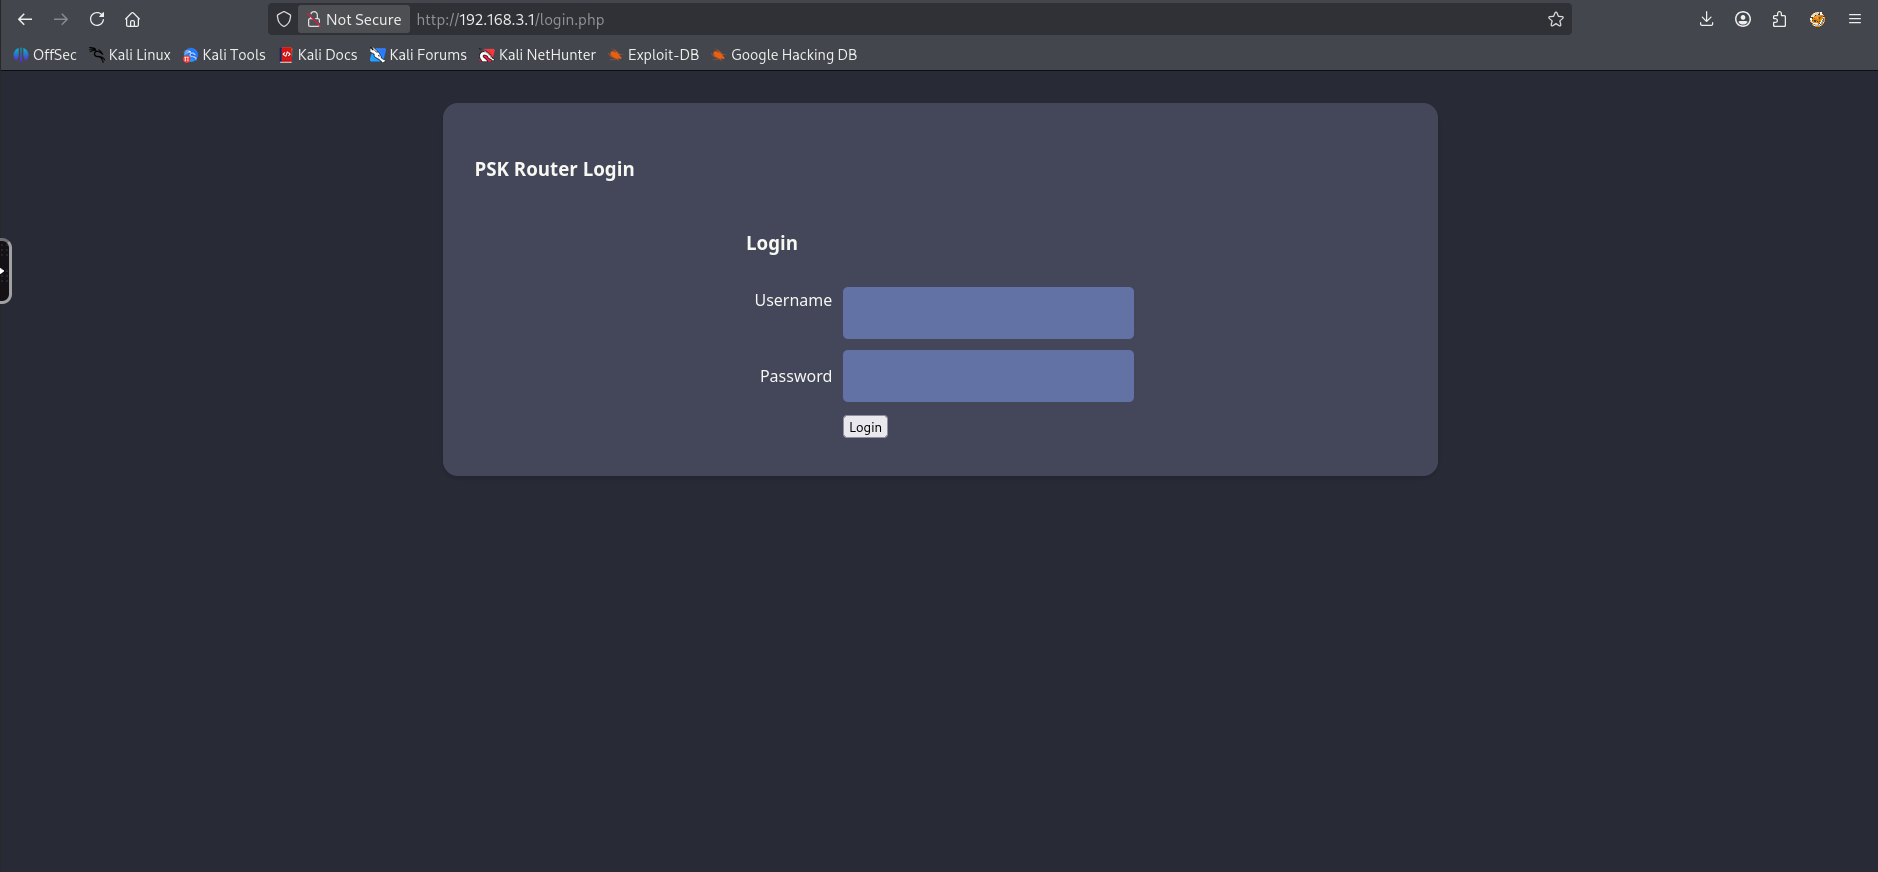This screenshot has width=1878, height=872.
Task: Click the Username label
Action: pyautogui.click(x=793, y=300)
